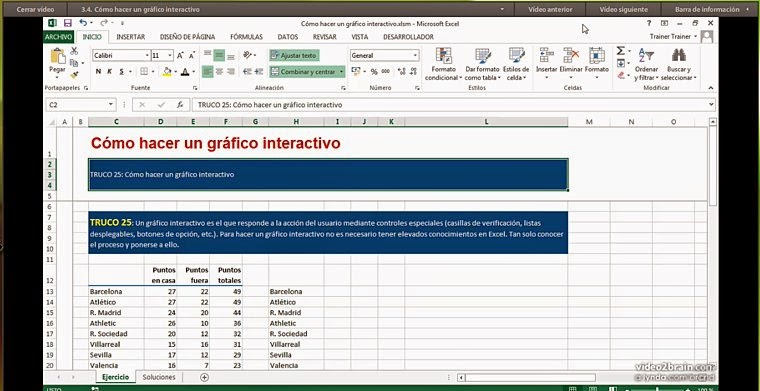Click Video siguiente button
The image size is (760, 391).
[623, 9]
